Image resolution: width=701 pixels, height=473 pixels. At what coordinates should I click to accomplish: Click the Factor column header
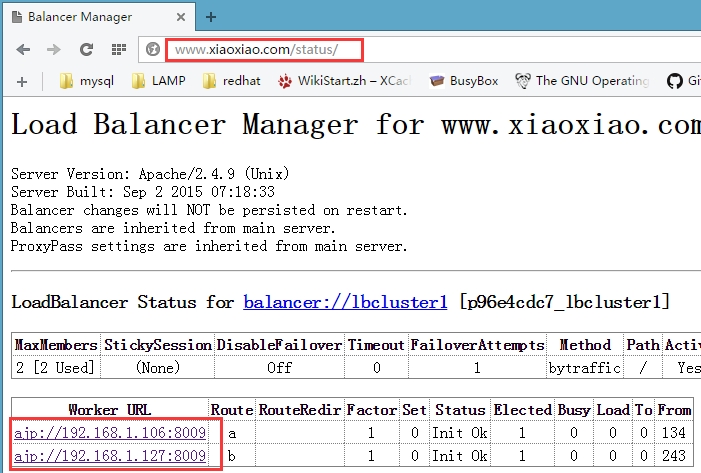click(372, 410)
